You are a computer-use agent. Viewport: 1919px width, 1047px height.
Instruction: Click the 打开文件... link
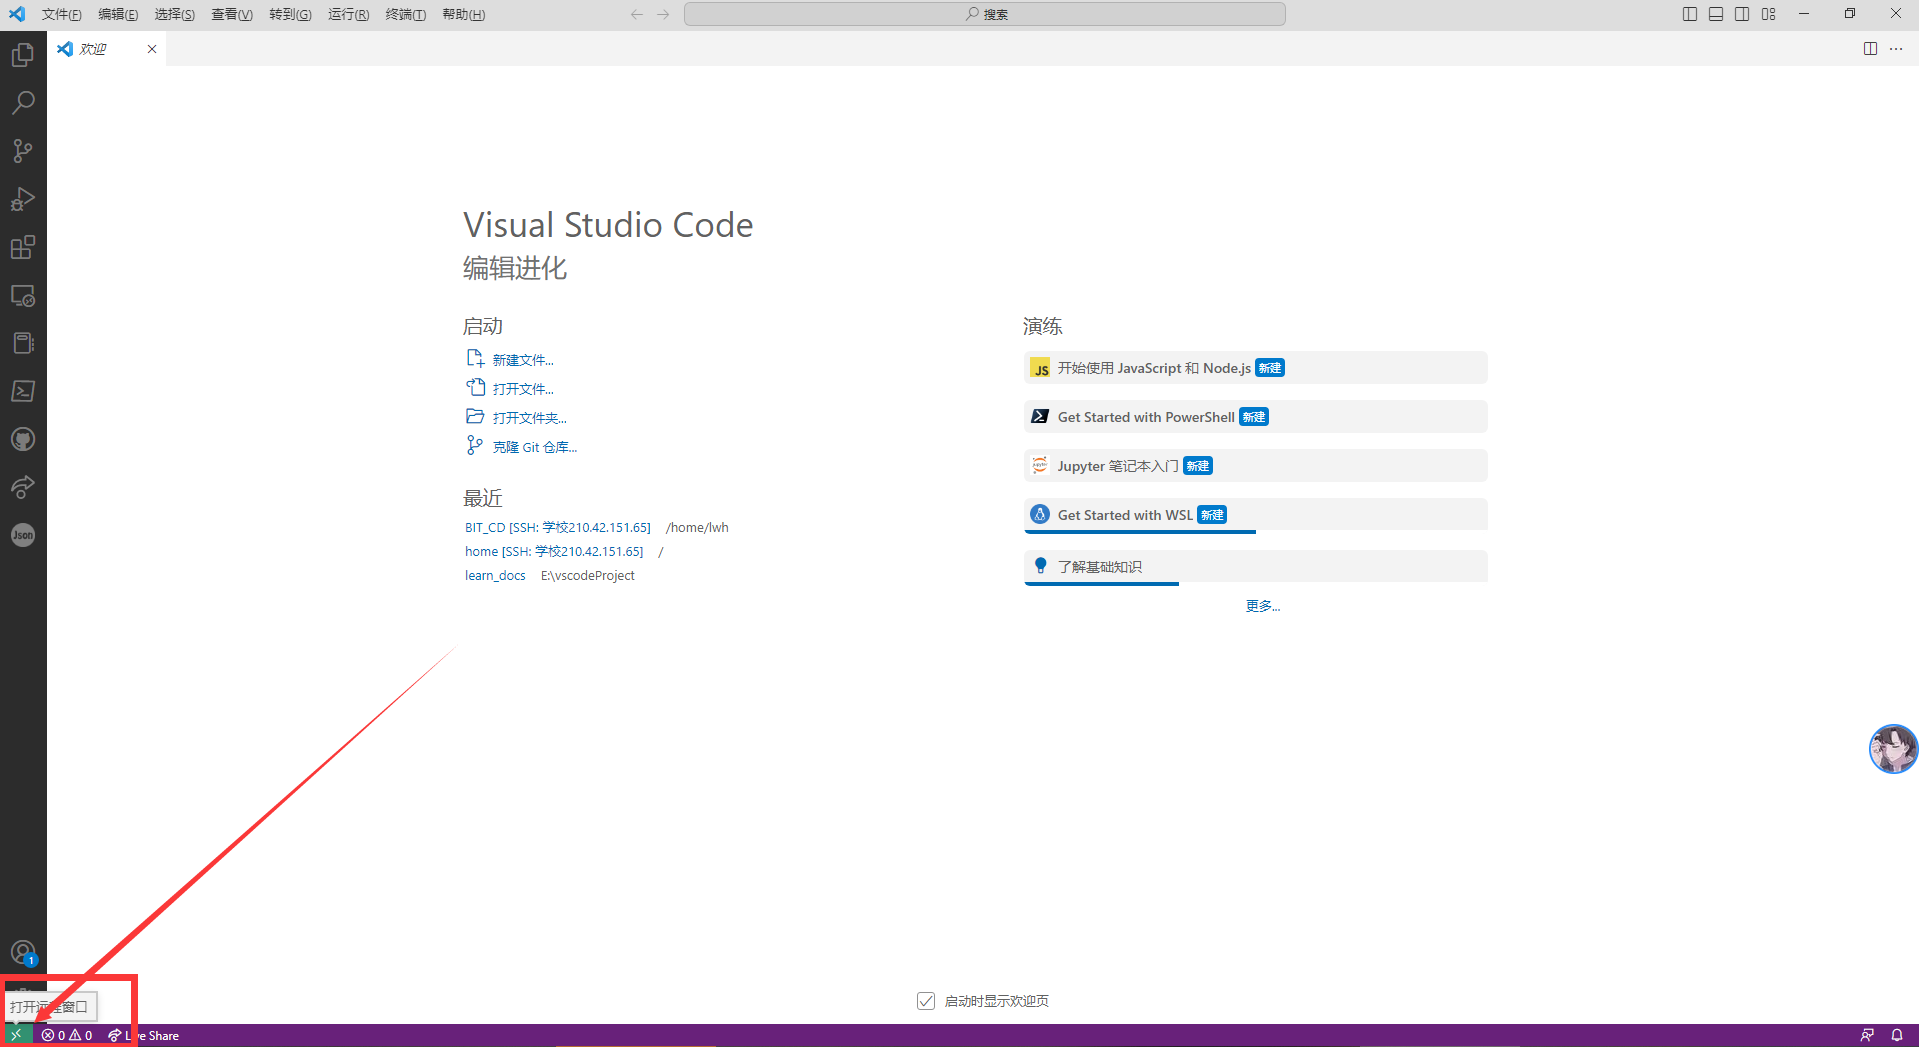[x=522, y=389]
